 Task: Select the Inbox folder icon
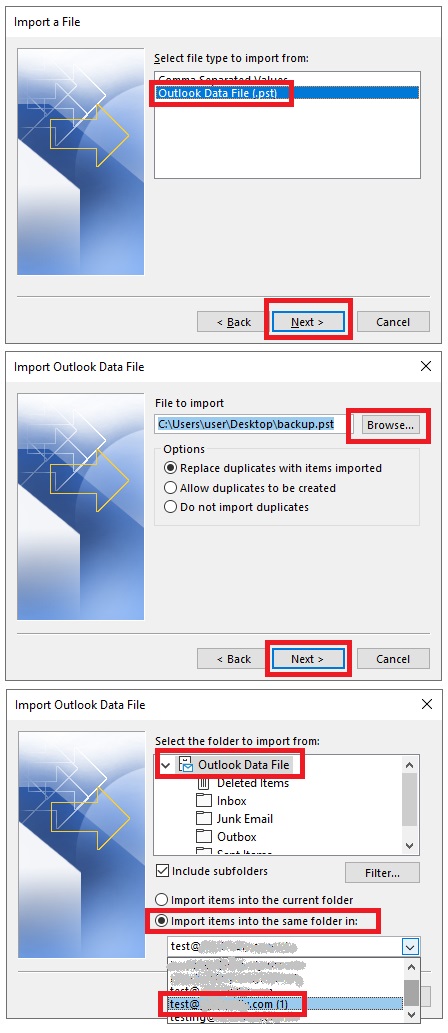pyautogui.click(x=204, y=801)
